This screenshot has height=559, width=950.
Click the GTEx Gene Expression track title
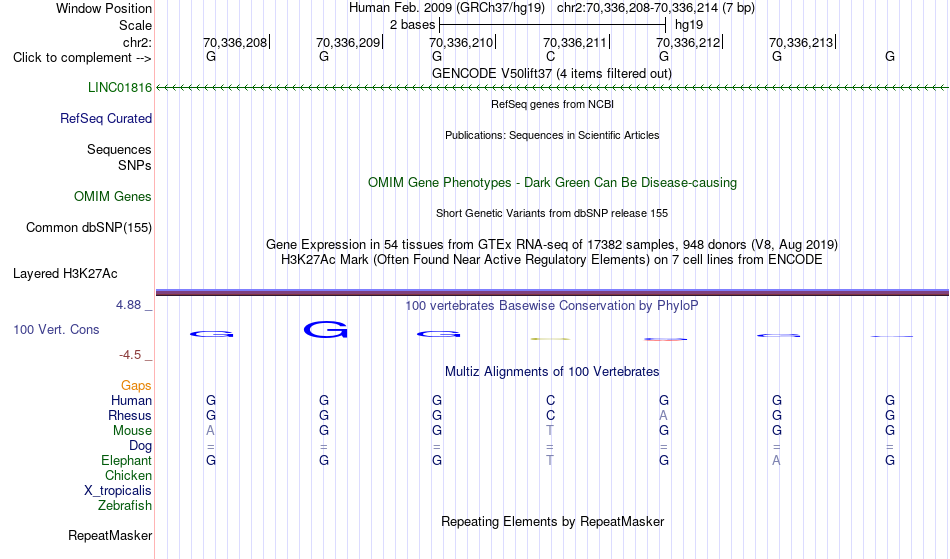click(552, 244)
